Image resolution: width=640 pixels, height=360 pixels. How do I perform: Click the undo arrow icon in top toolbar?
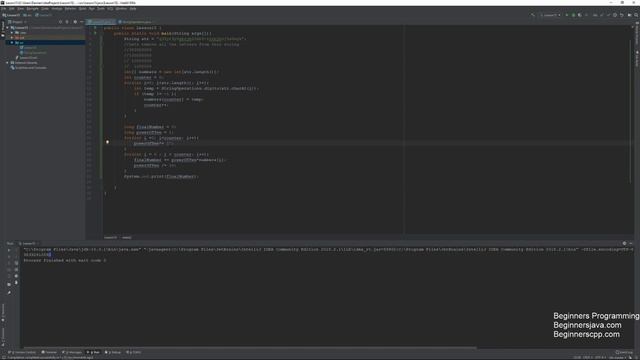tap(622, 15)
